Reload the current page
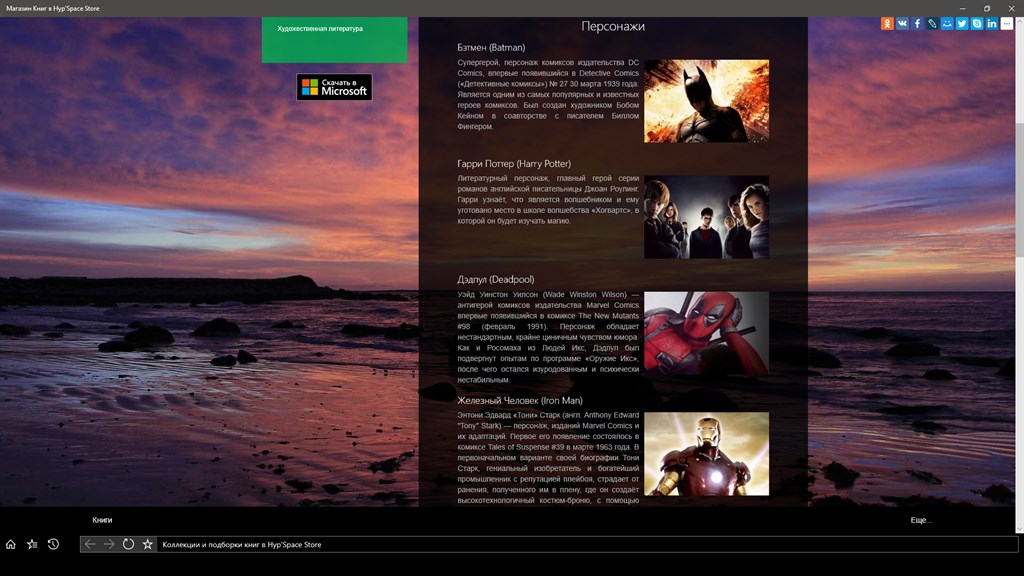This screenshot has width=1024, height=576. 129,544
